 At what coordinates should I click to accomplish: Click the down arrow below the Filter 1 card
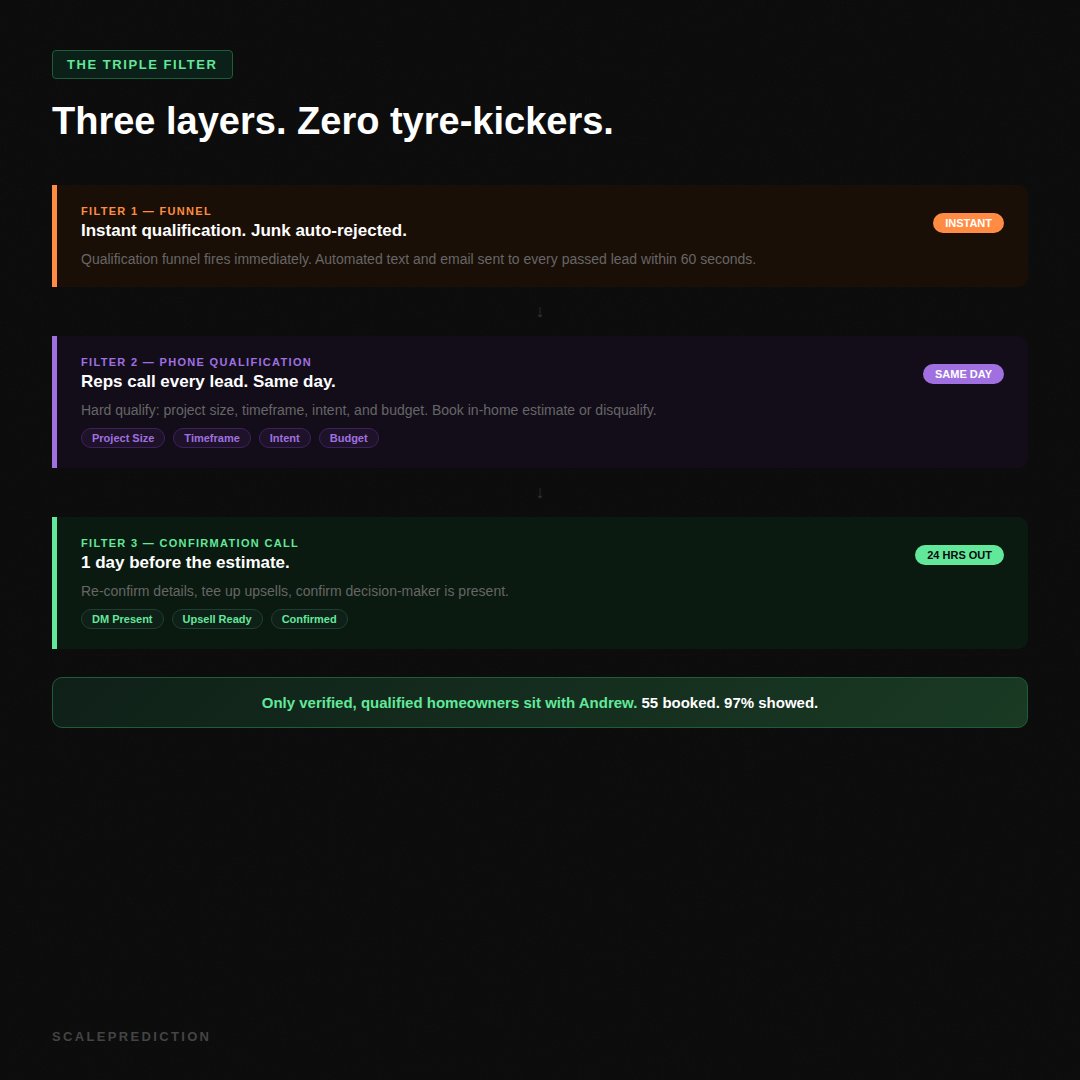[540, 312]
